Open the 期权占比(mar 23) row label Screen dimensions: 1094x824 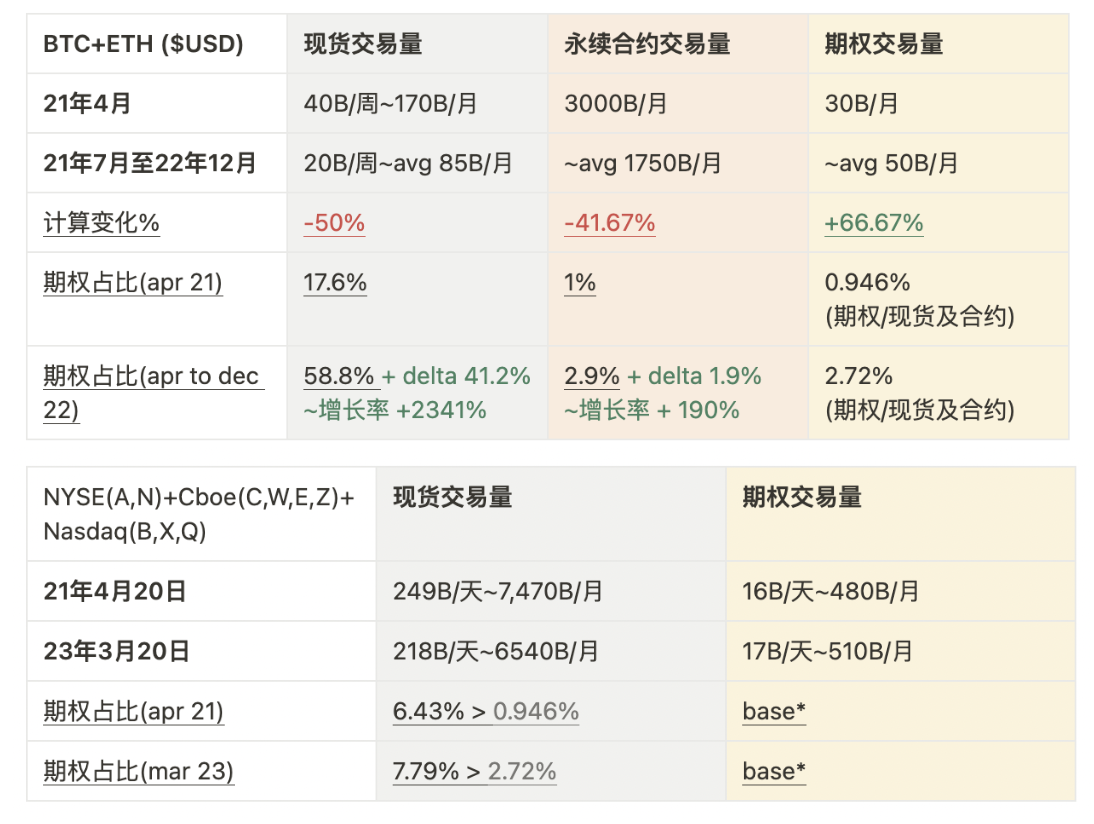[x=138, y=771]
